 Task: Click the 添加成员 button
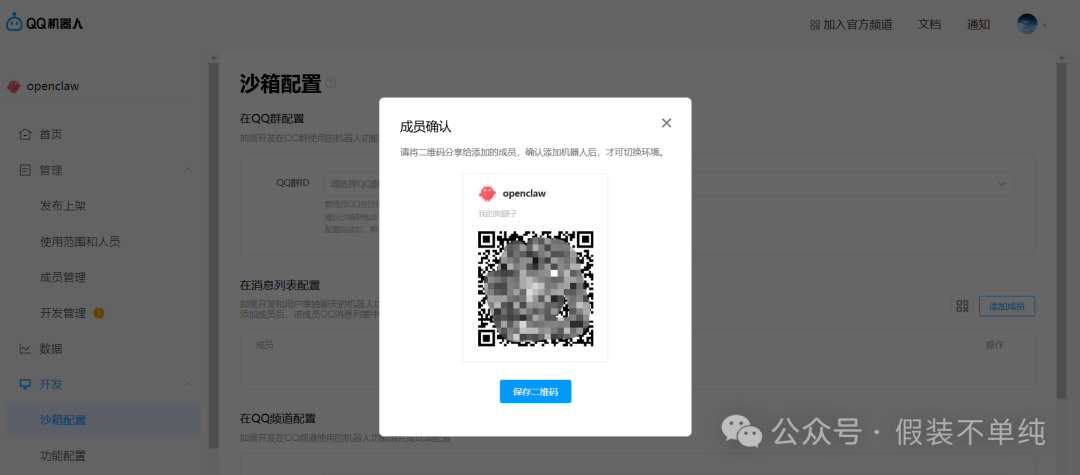click(x=1006, y=307)
